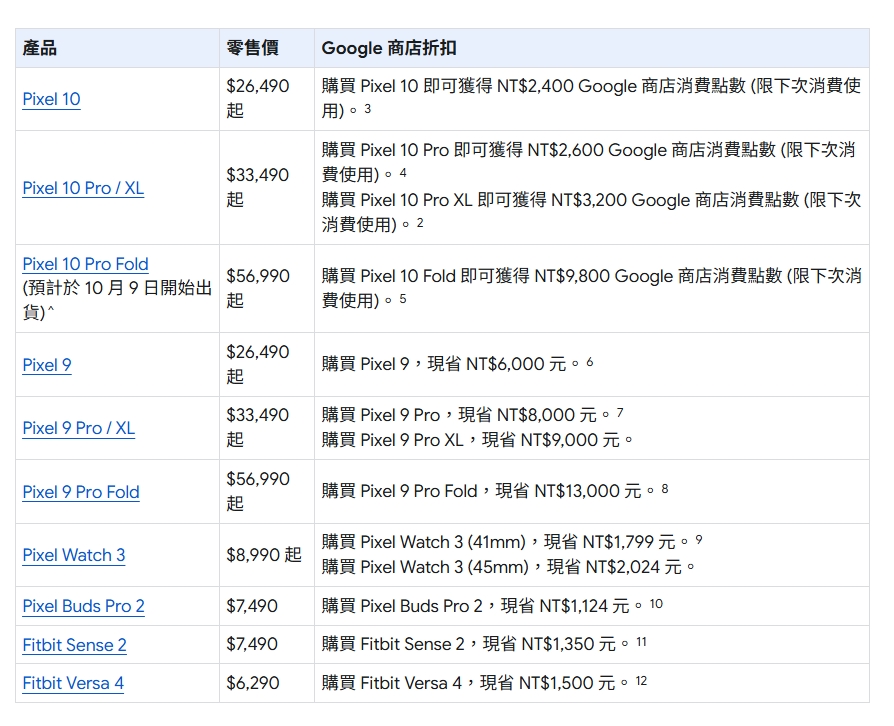Open the Pixel 10 product link
Viewport: 894px width, 726px height.
[x=51, y=99]
